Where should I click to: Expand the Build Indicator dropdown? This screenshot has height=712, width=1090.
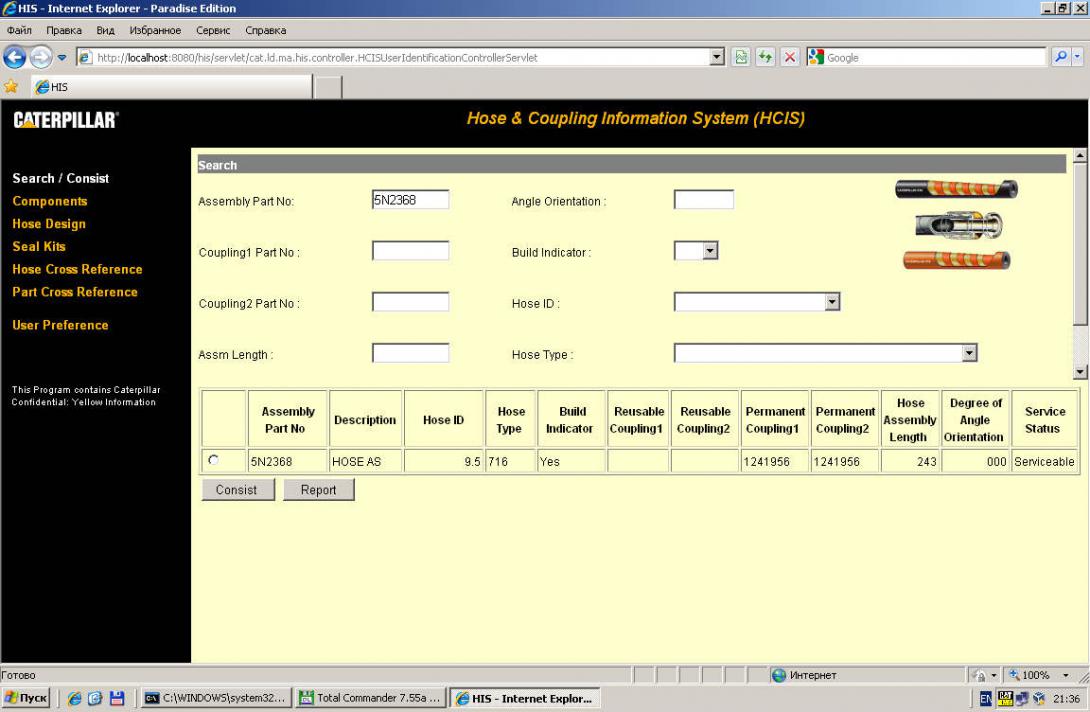coord(710,251)
